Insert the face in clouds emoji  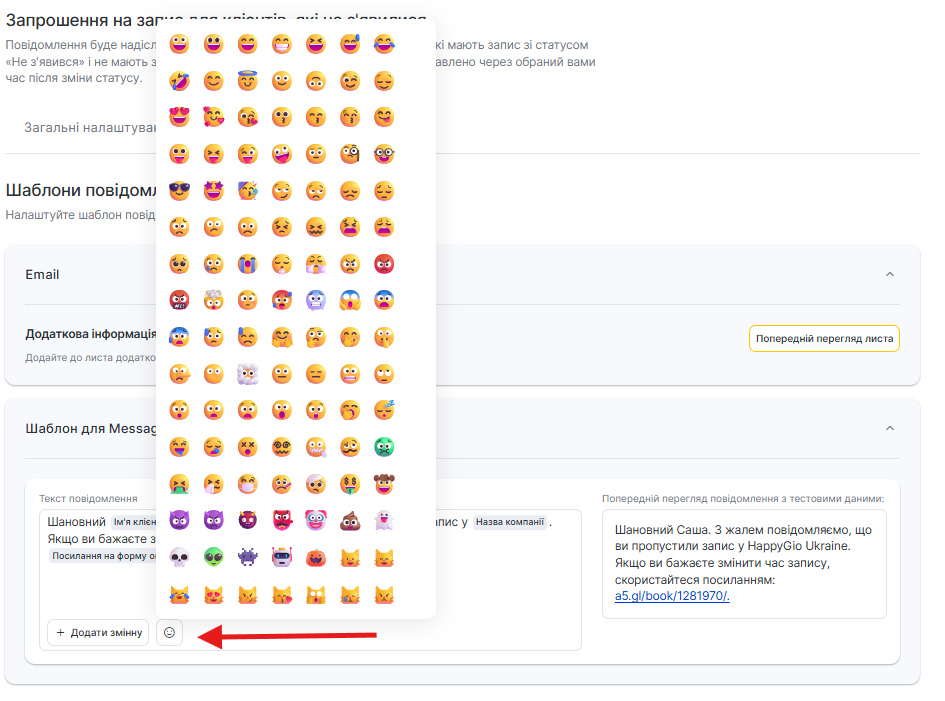(x=247, y=374)
